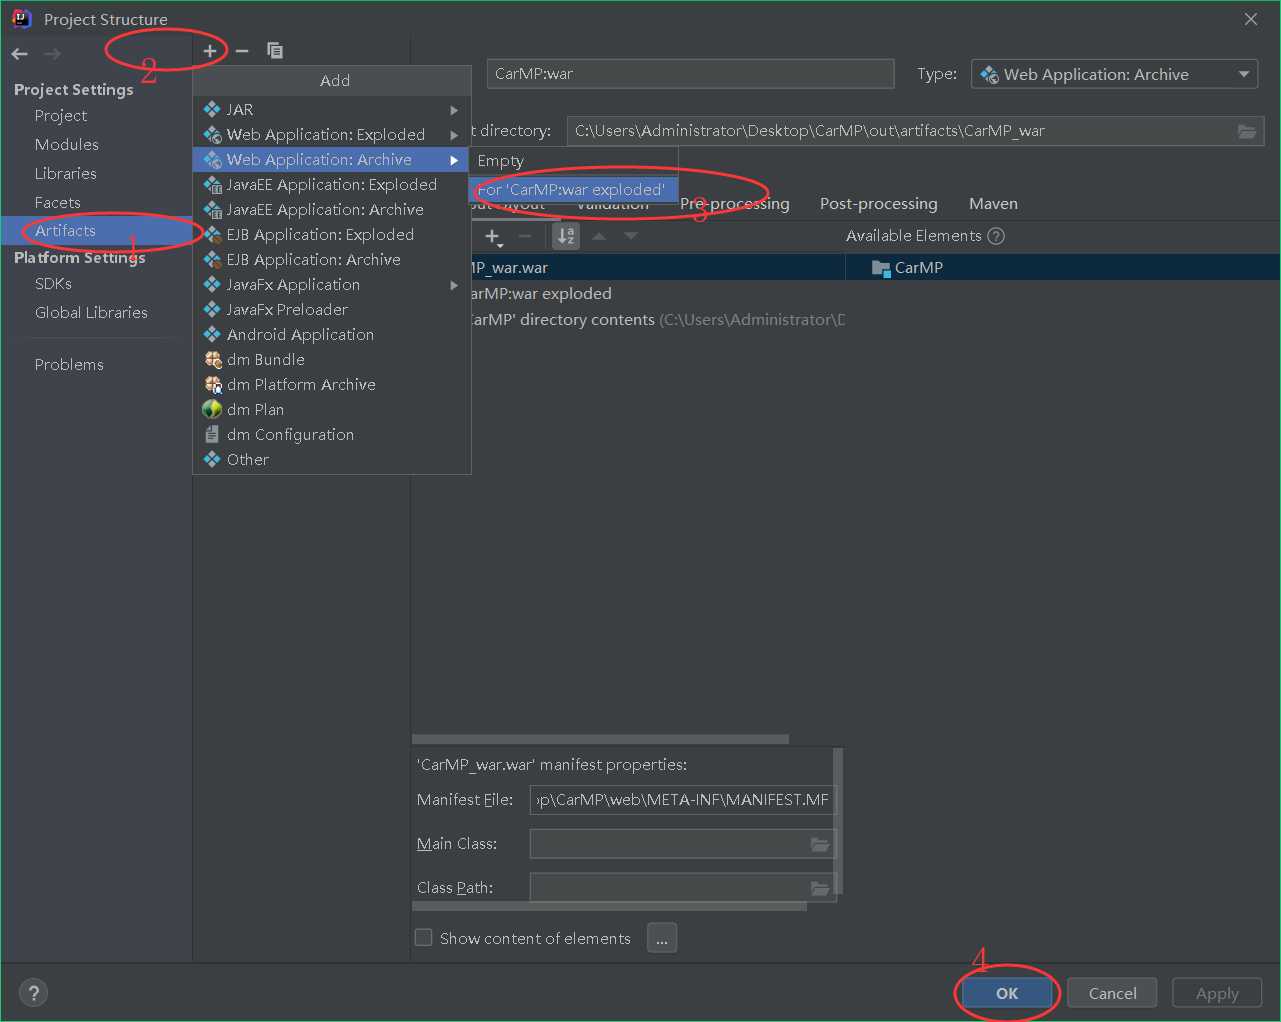This screenshot has height=1022, width=1281.
Task: Click the Android Application icon
Action: [212, 334]
